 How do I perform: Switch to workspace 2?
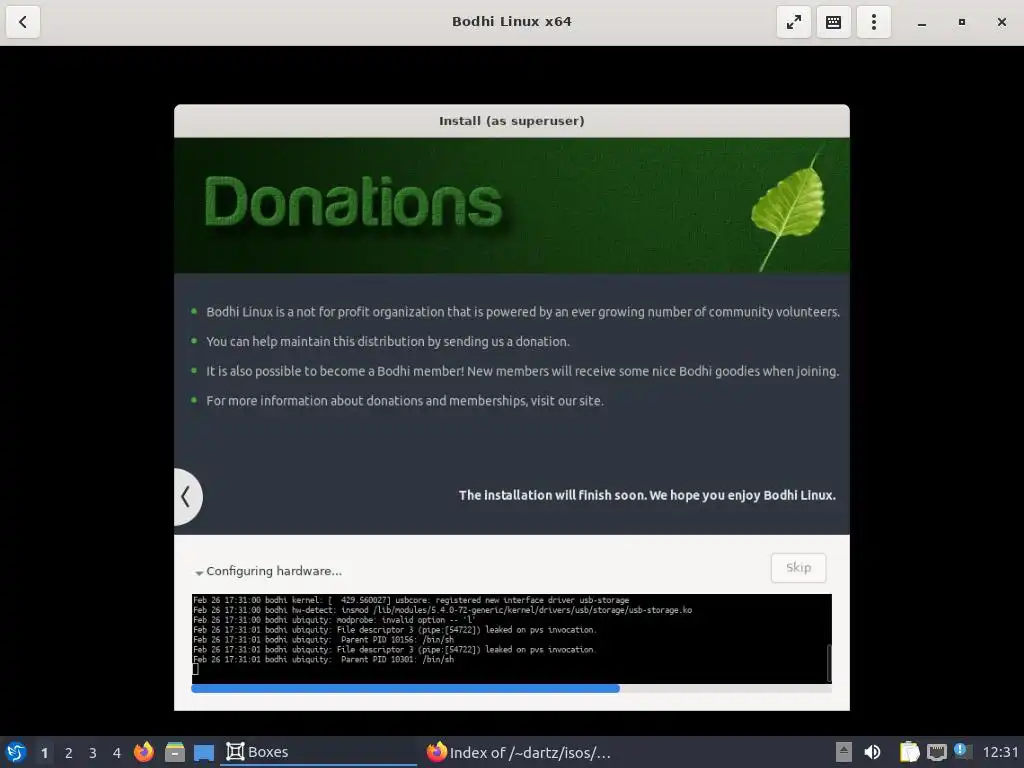pyautogui.click(x=69, y=753)
